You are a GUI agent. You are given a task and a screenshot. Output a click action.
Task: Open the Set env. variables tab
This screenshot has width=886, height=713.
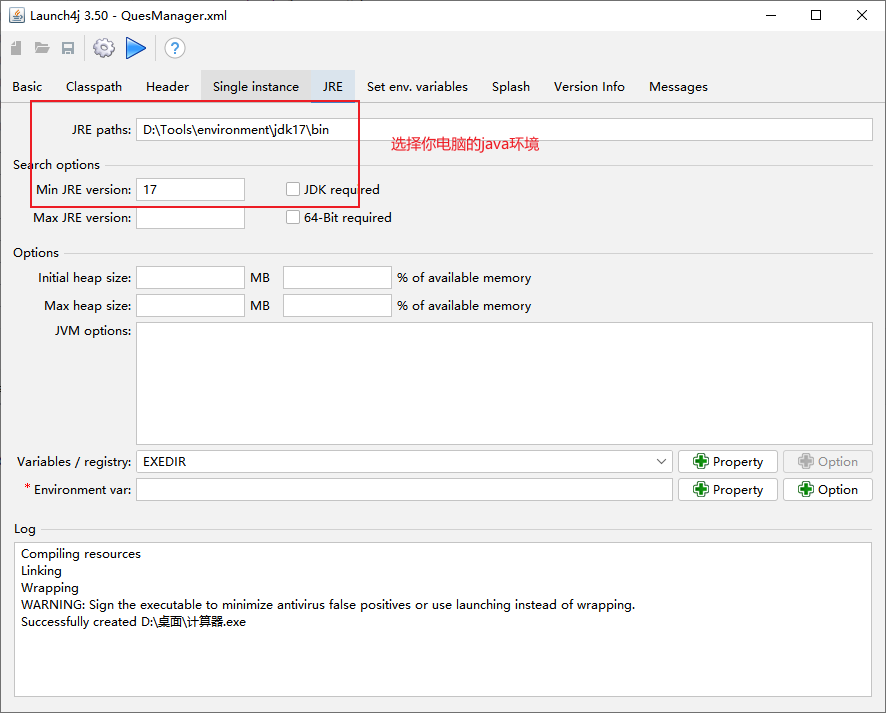point(417,87)
